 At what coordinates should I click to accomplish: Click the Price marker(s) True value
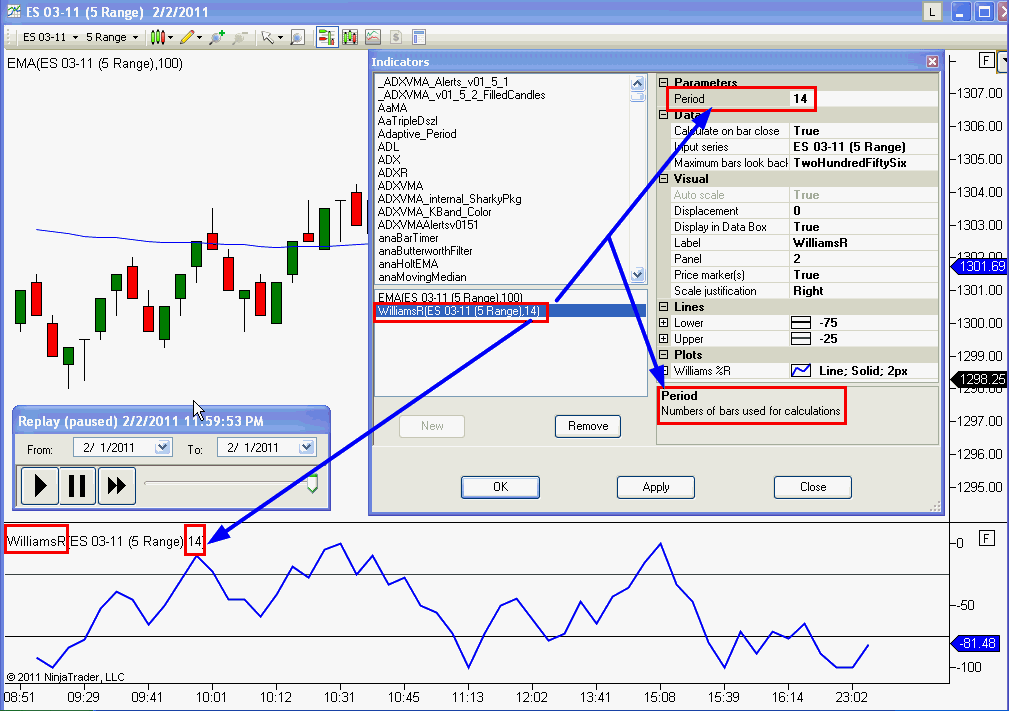864,275
